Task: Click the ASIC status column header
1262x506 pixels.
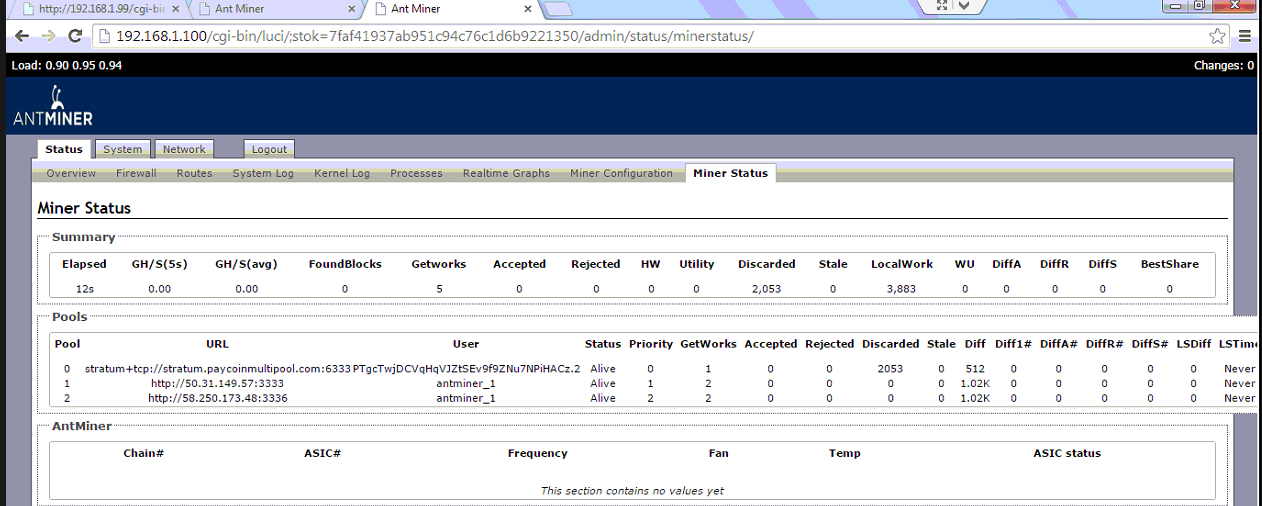Action: (1067, 453)
